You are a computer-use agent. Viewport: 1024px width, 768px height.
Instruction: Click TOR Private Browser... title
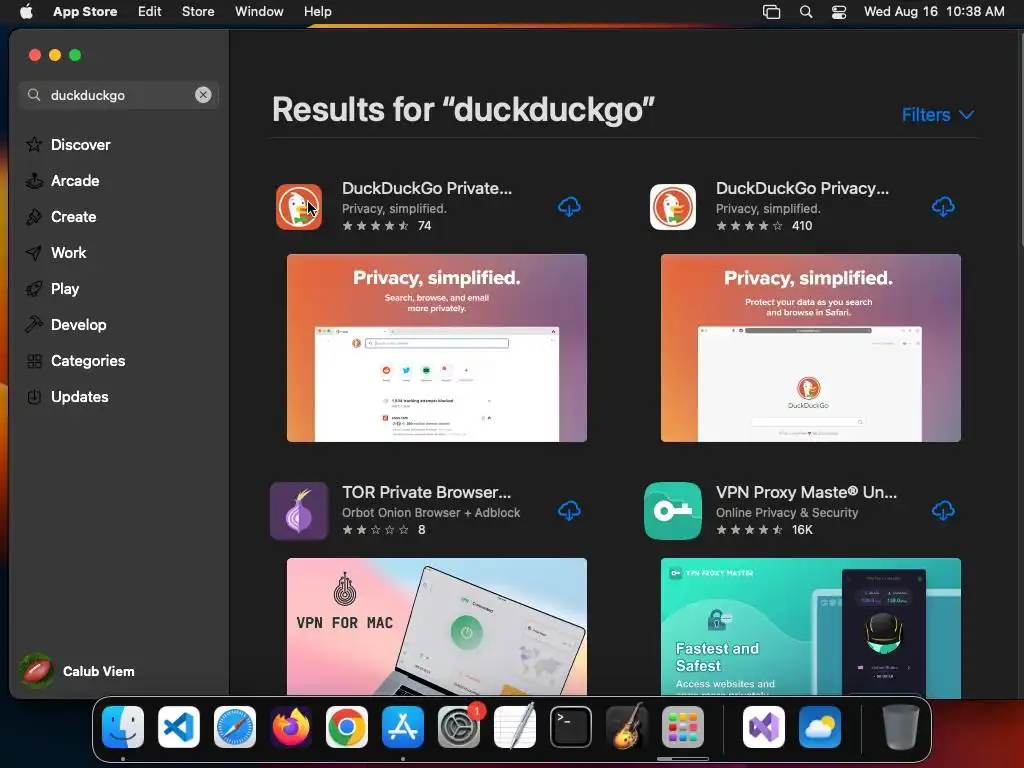pos(426,492)
